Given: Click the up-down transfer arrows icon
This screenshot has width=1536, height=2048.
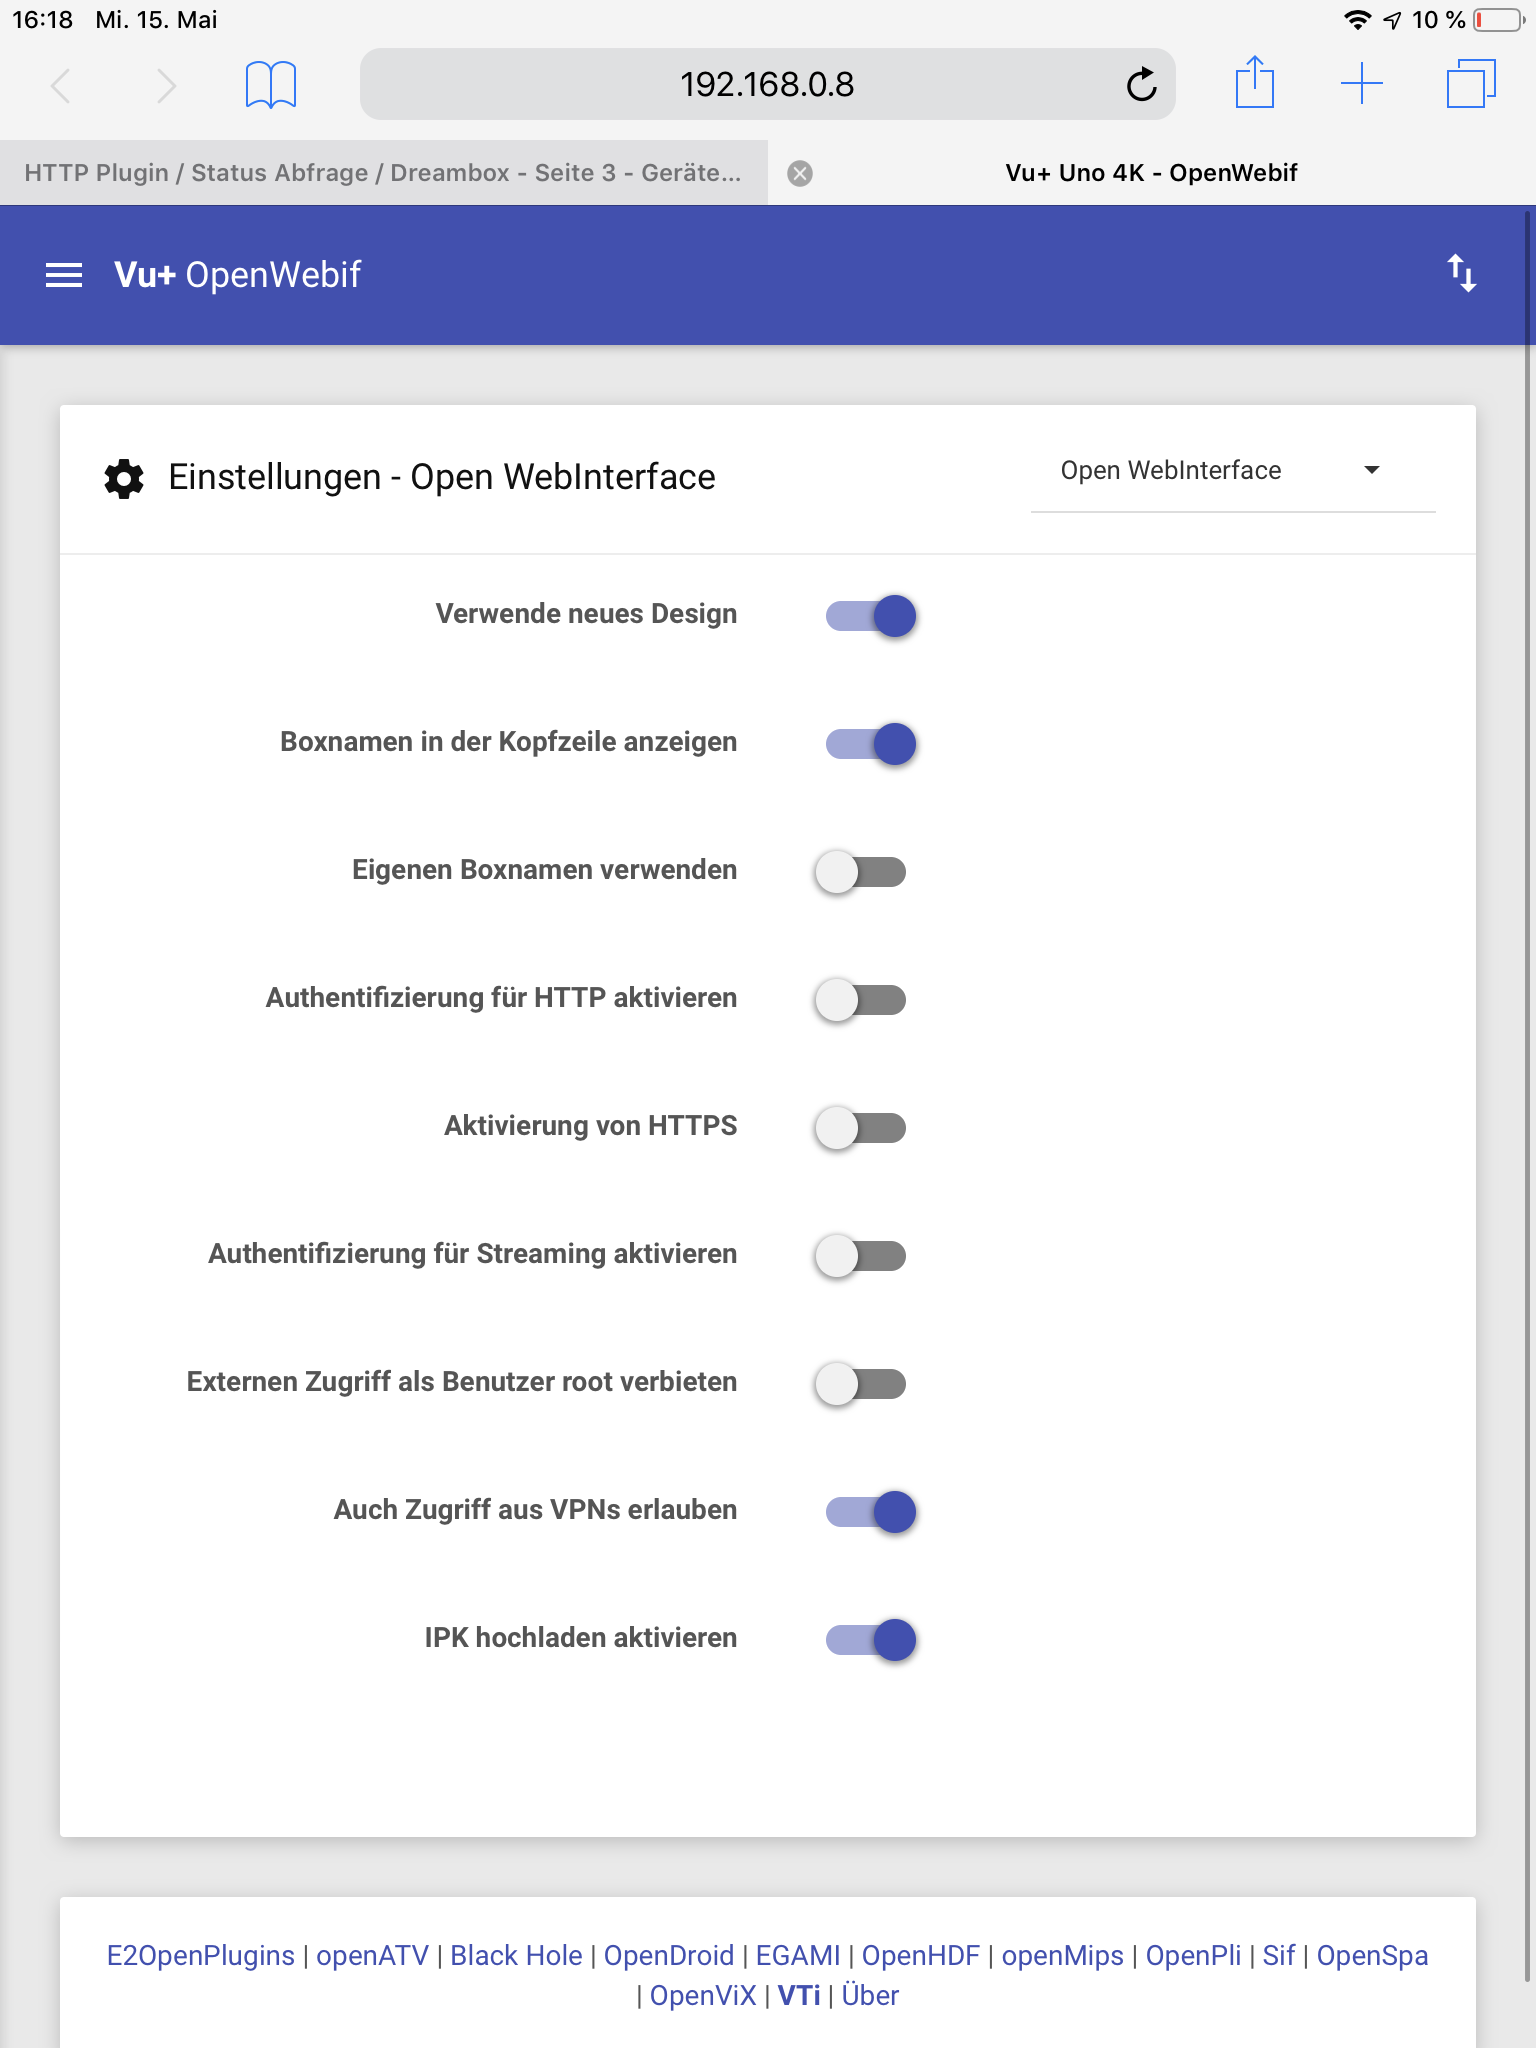Looking at the screenshot, I should [1461, 273].
